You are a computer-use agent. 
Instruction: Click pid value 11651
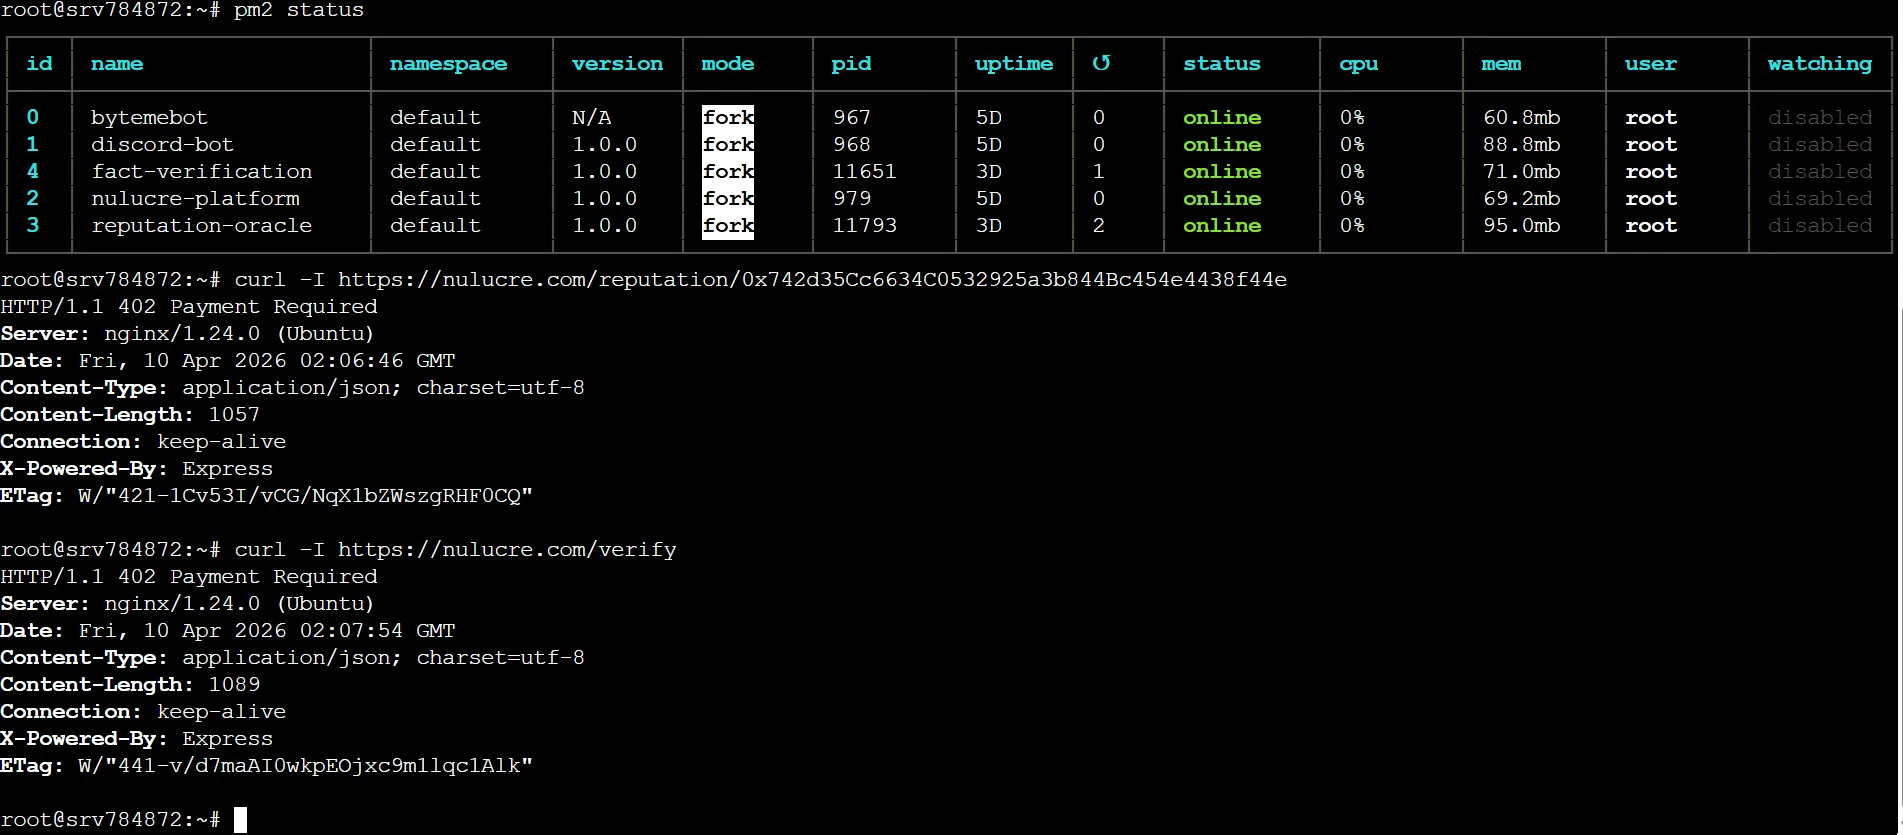coord(865,171)
